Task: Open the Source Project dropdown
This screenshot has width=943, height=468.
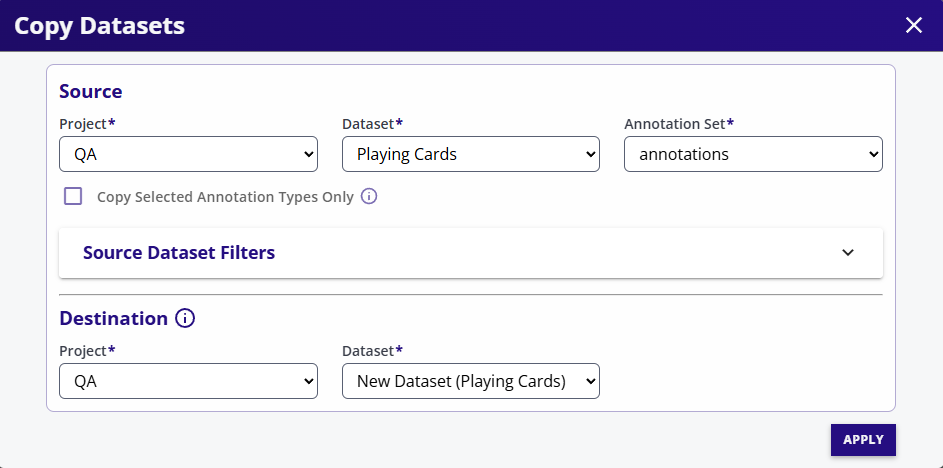Action: (188, 154)
